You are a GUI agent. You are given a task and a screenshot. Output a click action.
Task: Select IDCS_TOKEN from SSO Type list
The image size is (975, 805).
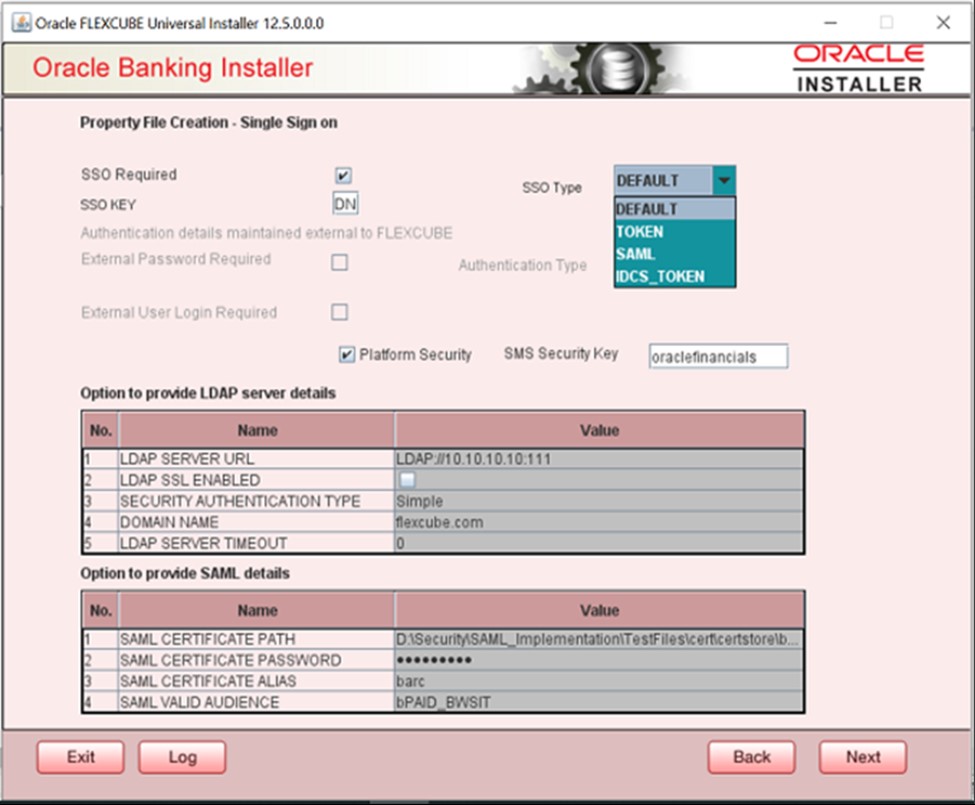click(x=675, y=277)
